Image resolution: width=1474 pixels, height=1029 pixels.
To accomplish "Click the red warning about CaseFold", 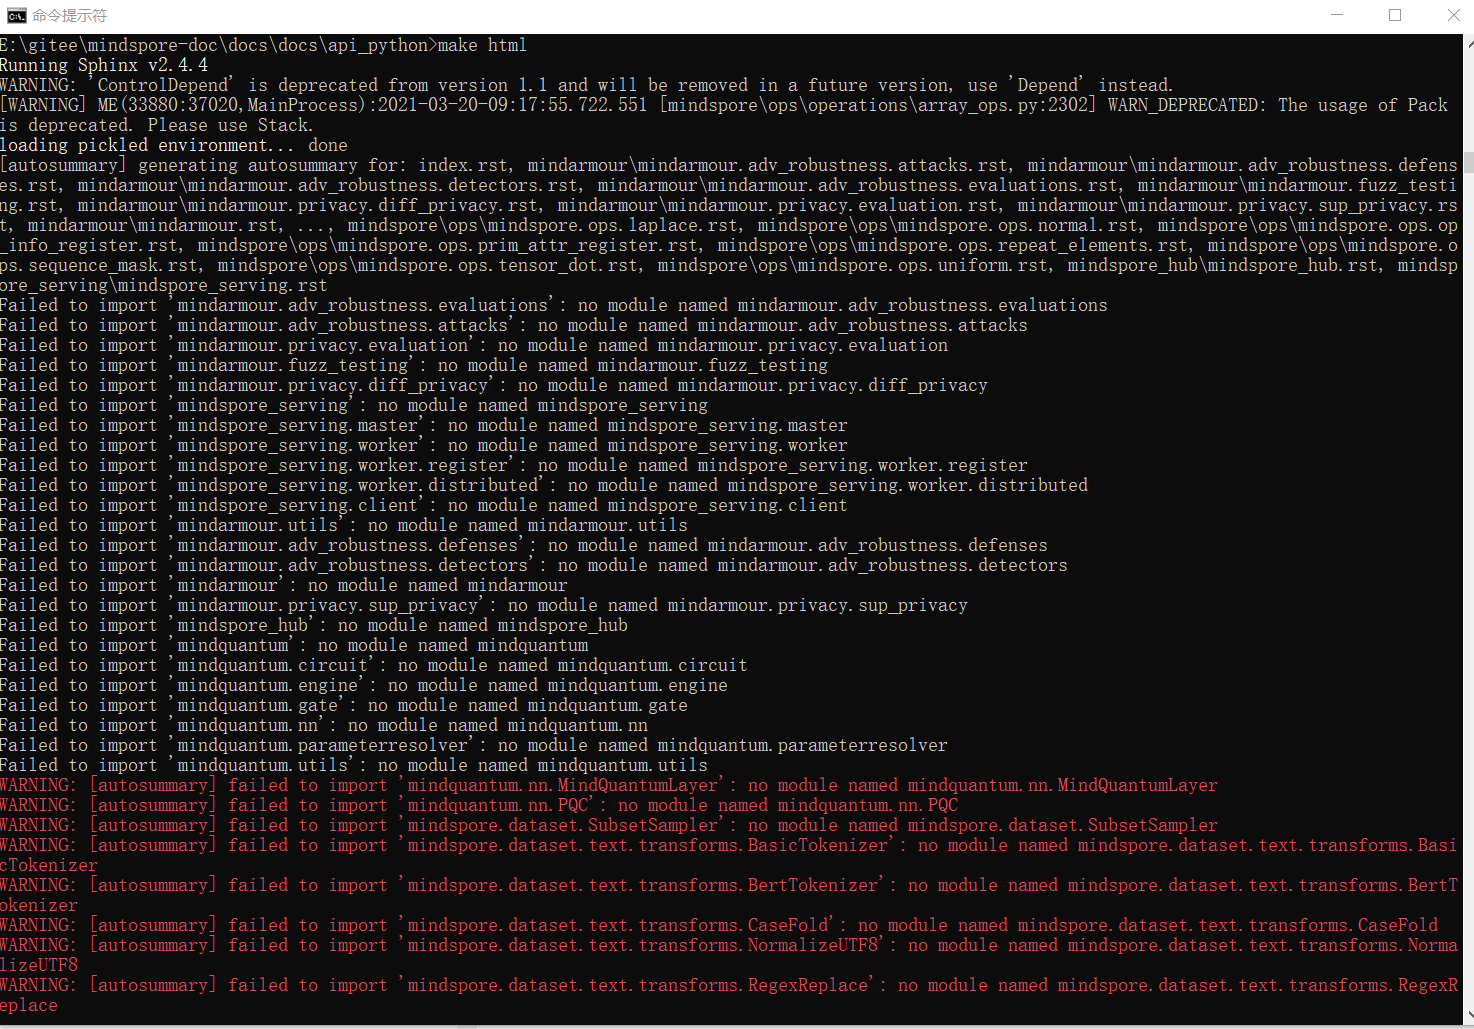I will (x=719, y=925).
